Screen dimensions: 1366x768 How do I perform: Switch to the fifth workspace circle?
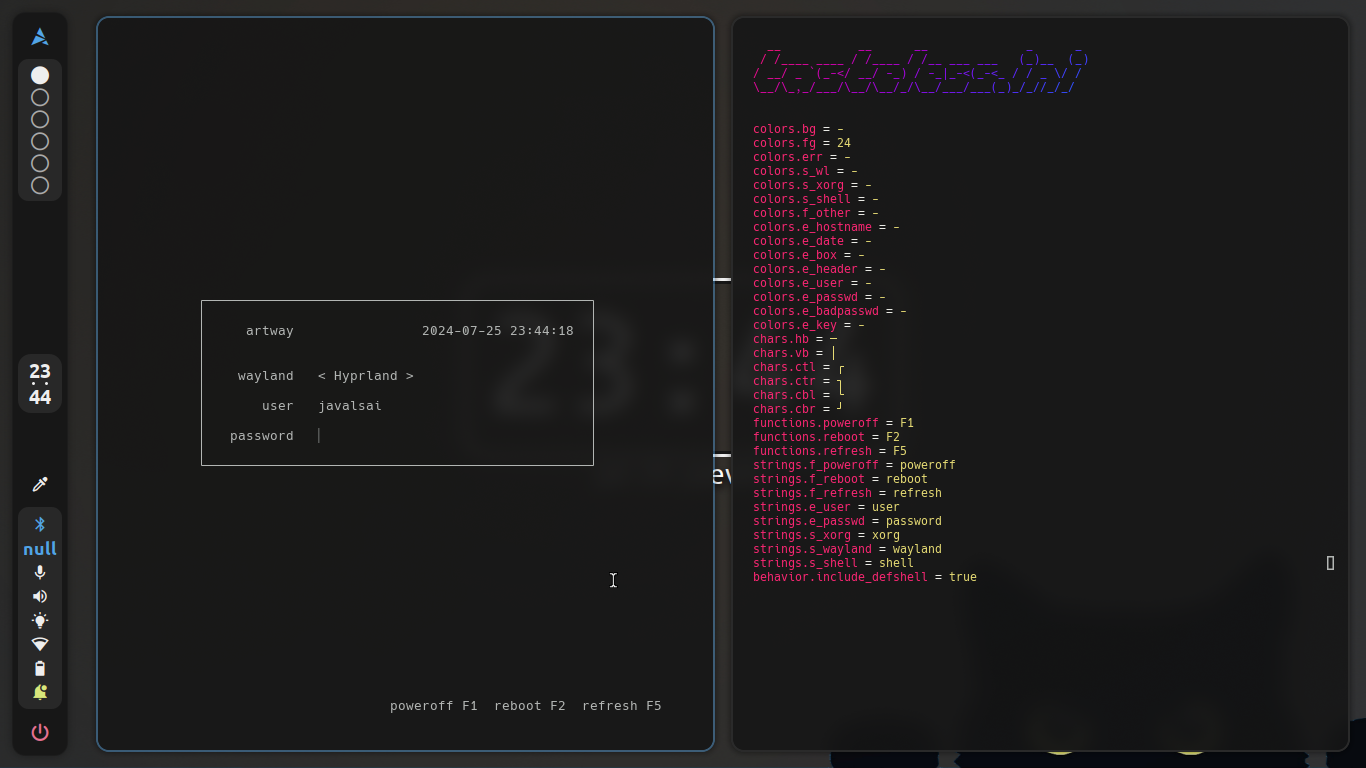pos(40,163)
